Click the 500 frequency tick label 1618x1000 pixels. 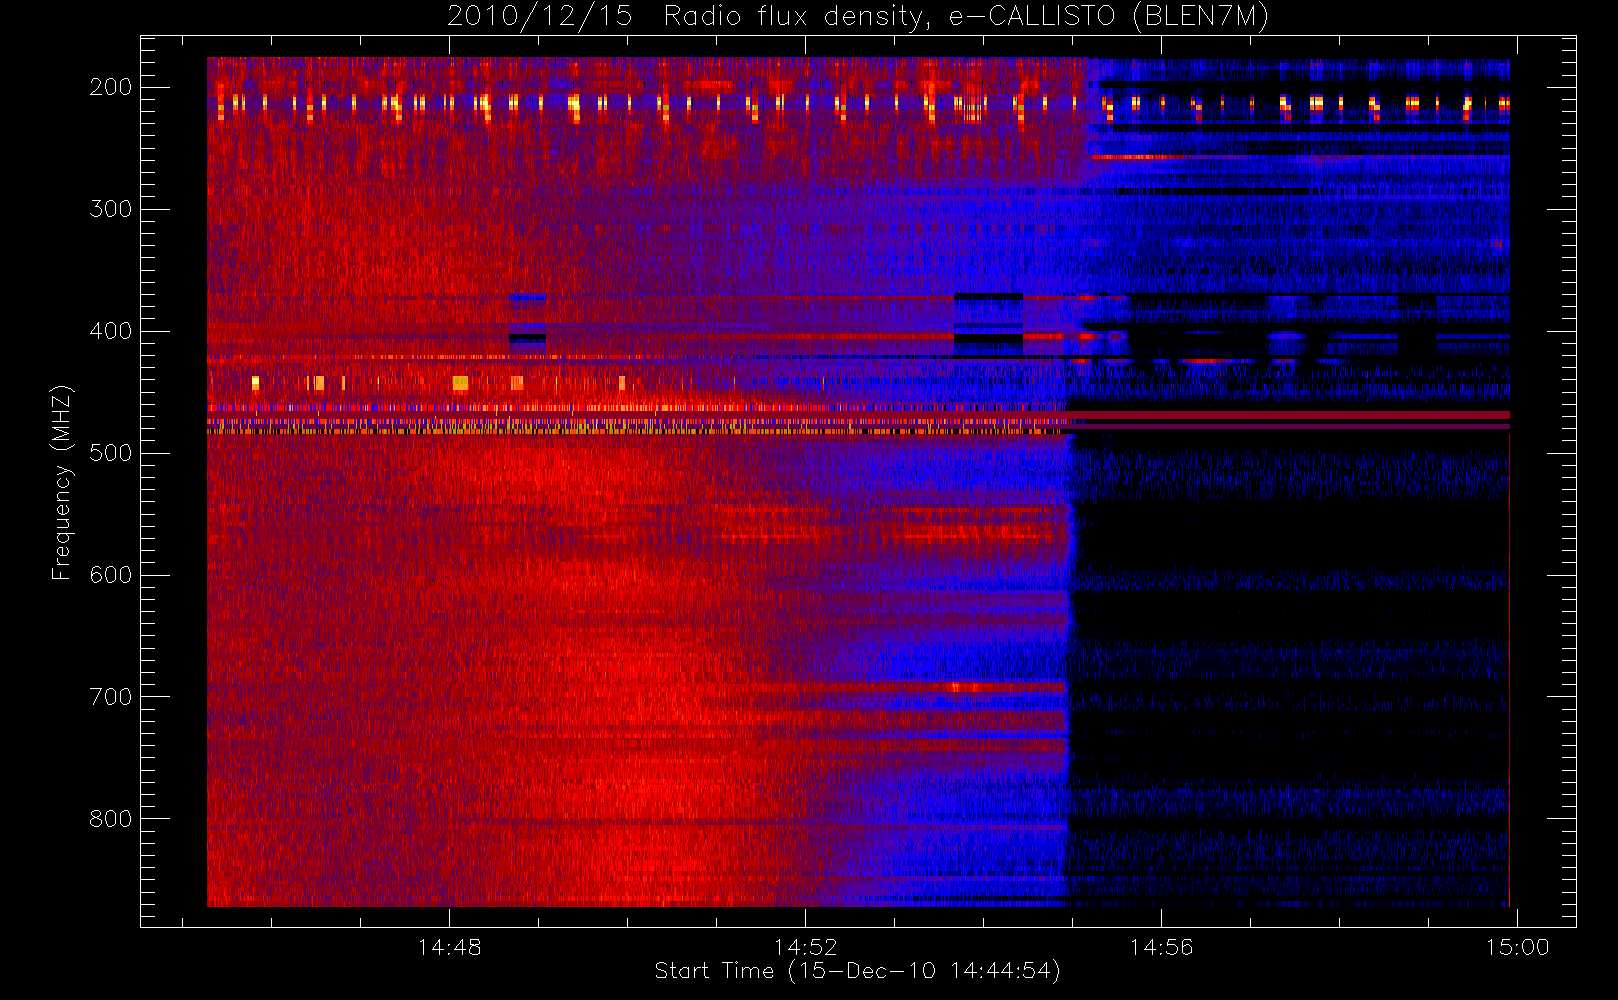pyautogui.click(x=110, y=453)
